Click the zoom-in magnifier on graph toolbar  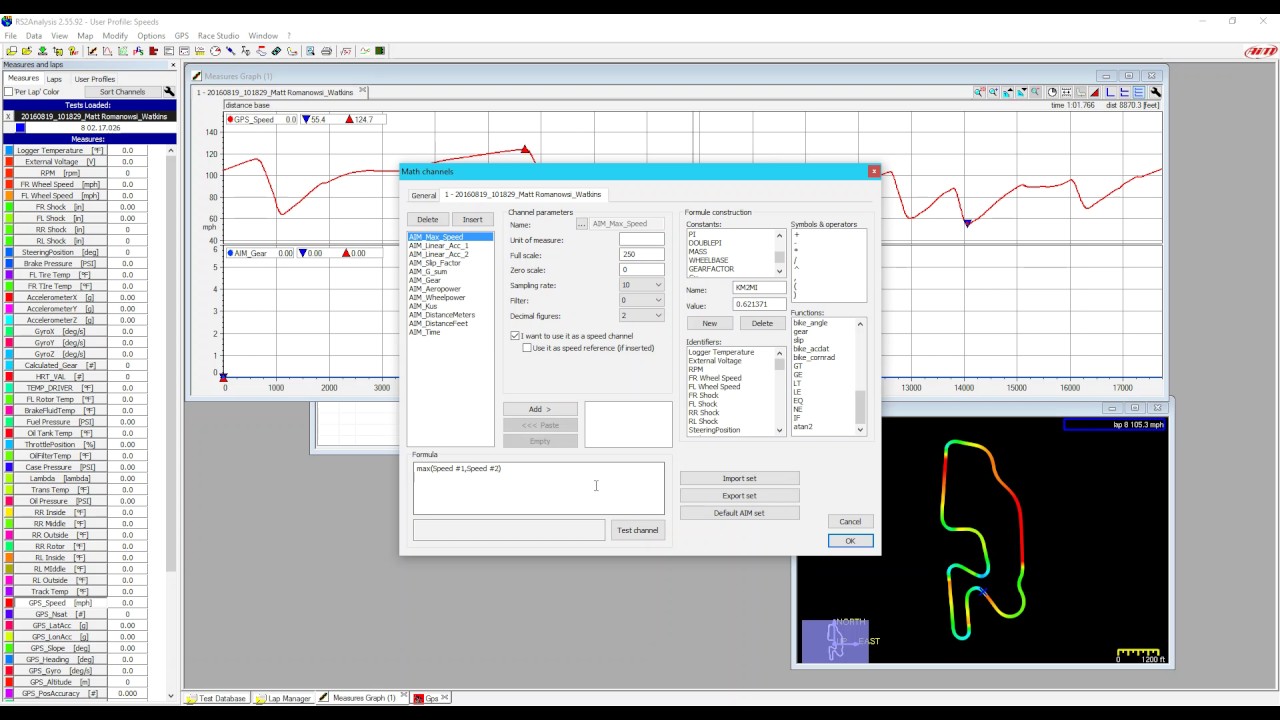[x=993, y=92]
